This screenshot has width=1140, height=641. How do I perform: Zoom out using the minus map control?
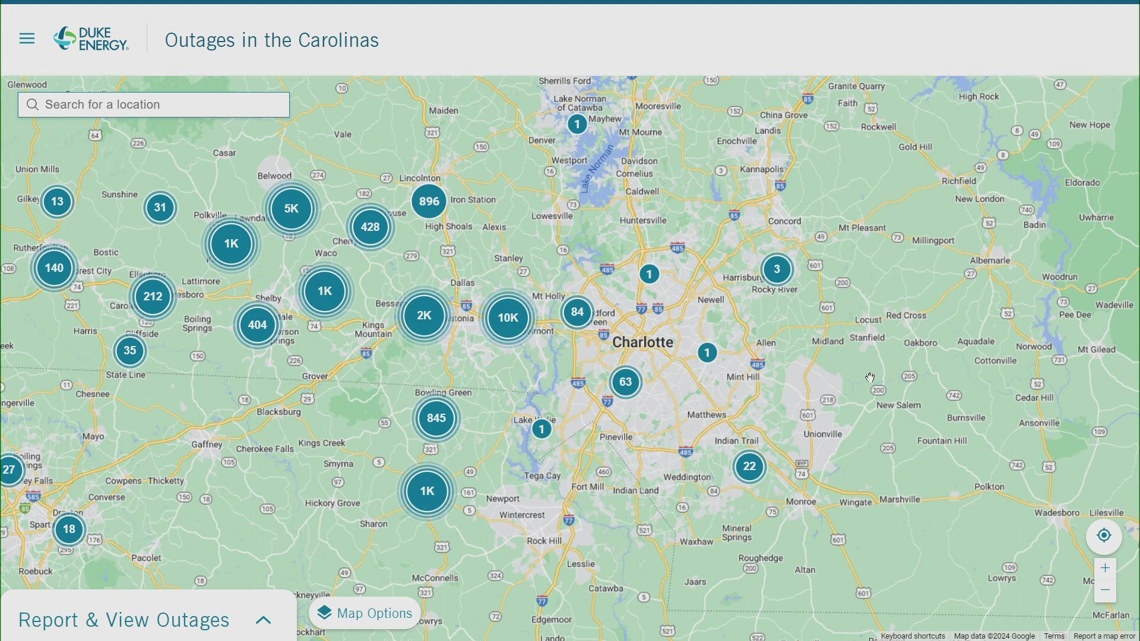[1104, 590]
